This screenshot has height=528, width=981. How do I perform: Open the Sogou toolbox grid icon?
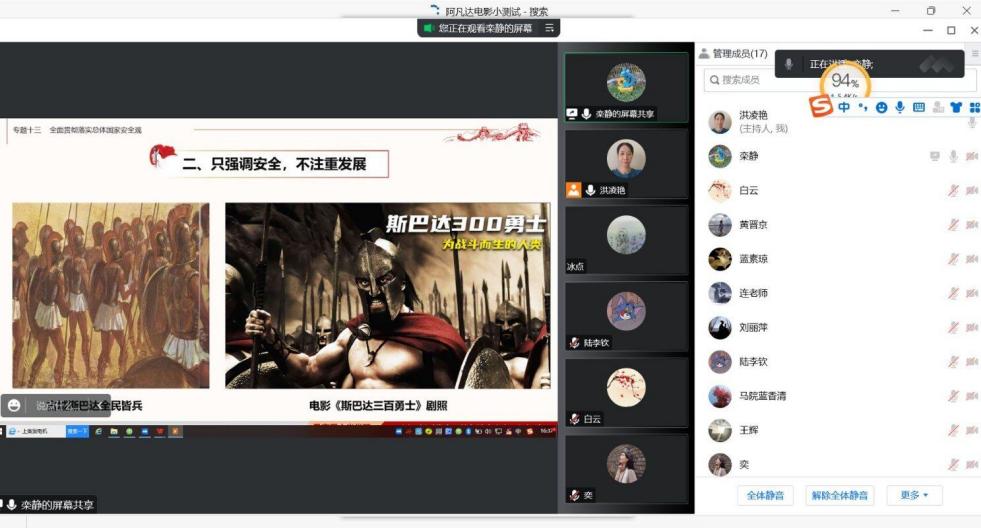pos(974,107)
